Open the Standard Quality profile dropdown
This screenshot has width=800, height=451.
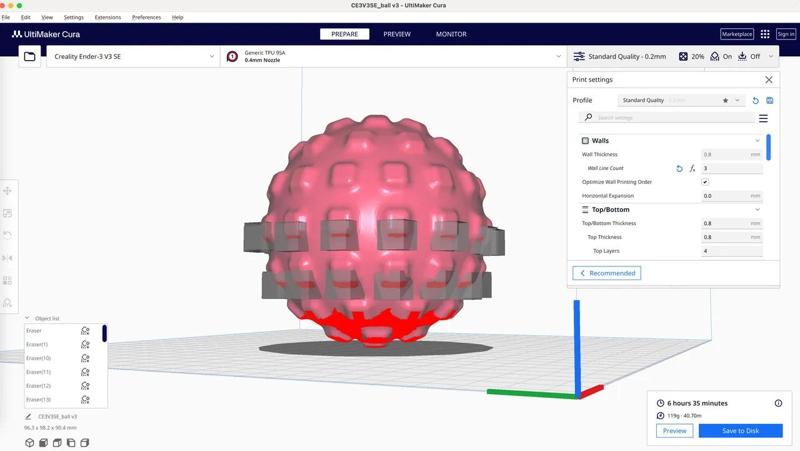point(681,101)
